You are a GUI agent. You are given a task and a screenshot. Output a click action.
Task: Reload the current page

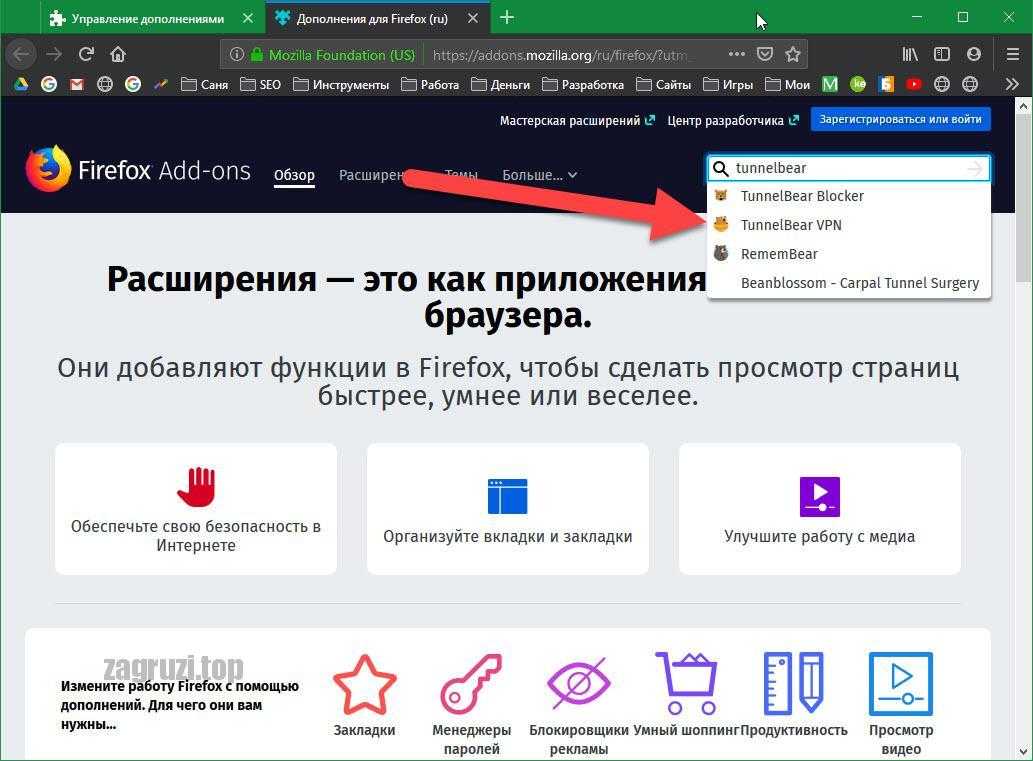point(86,54)
